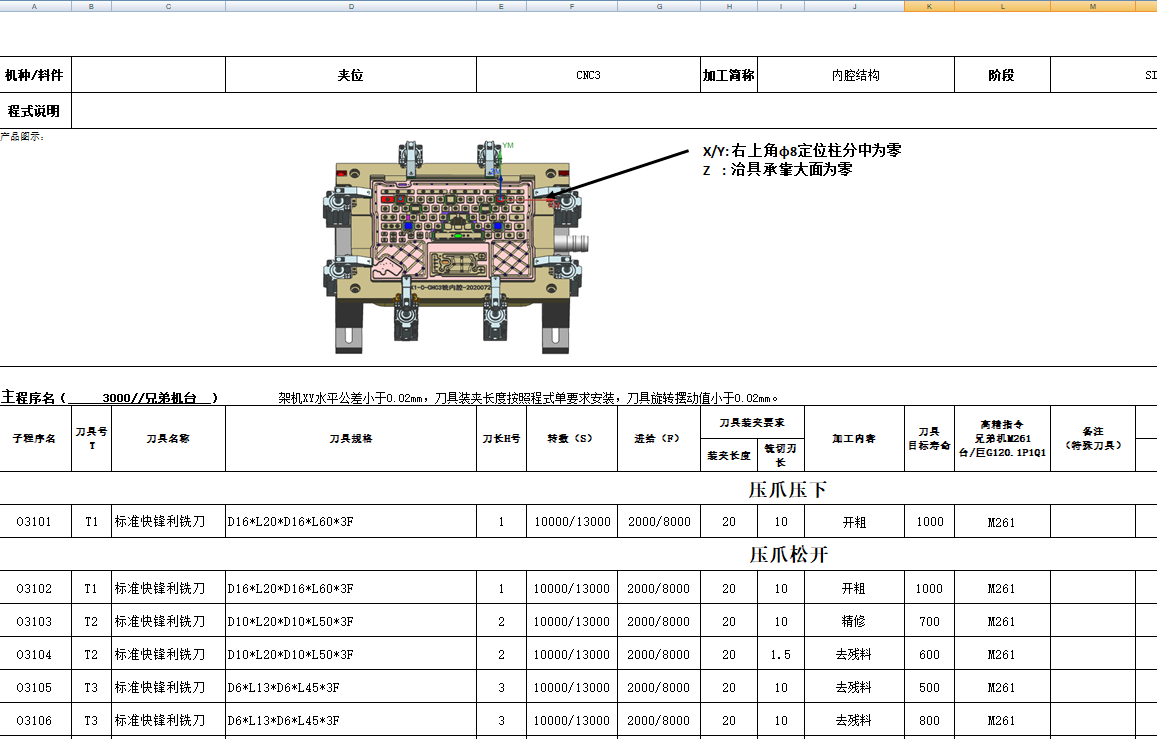
Task: Select the 03104 subprogram cell
Action: (35, 655)
